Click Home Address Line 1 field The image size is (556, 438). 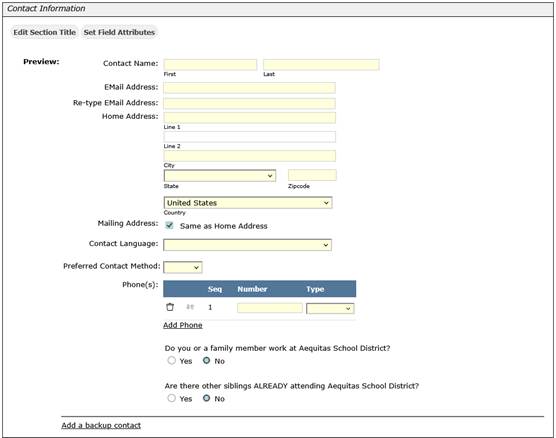250,118
